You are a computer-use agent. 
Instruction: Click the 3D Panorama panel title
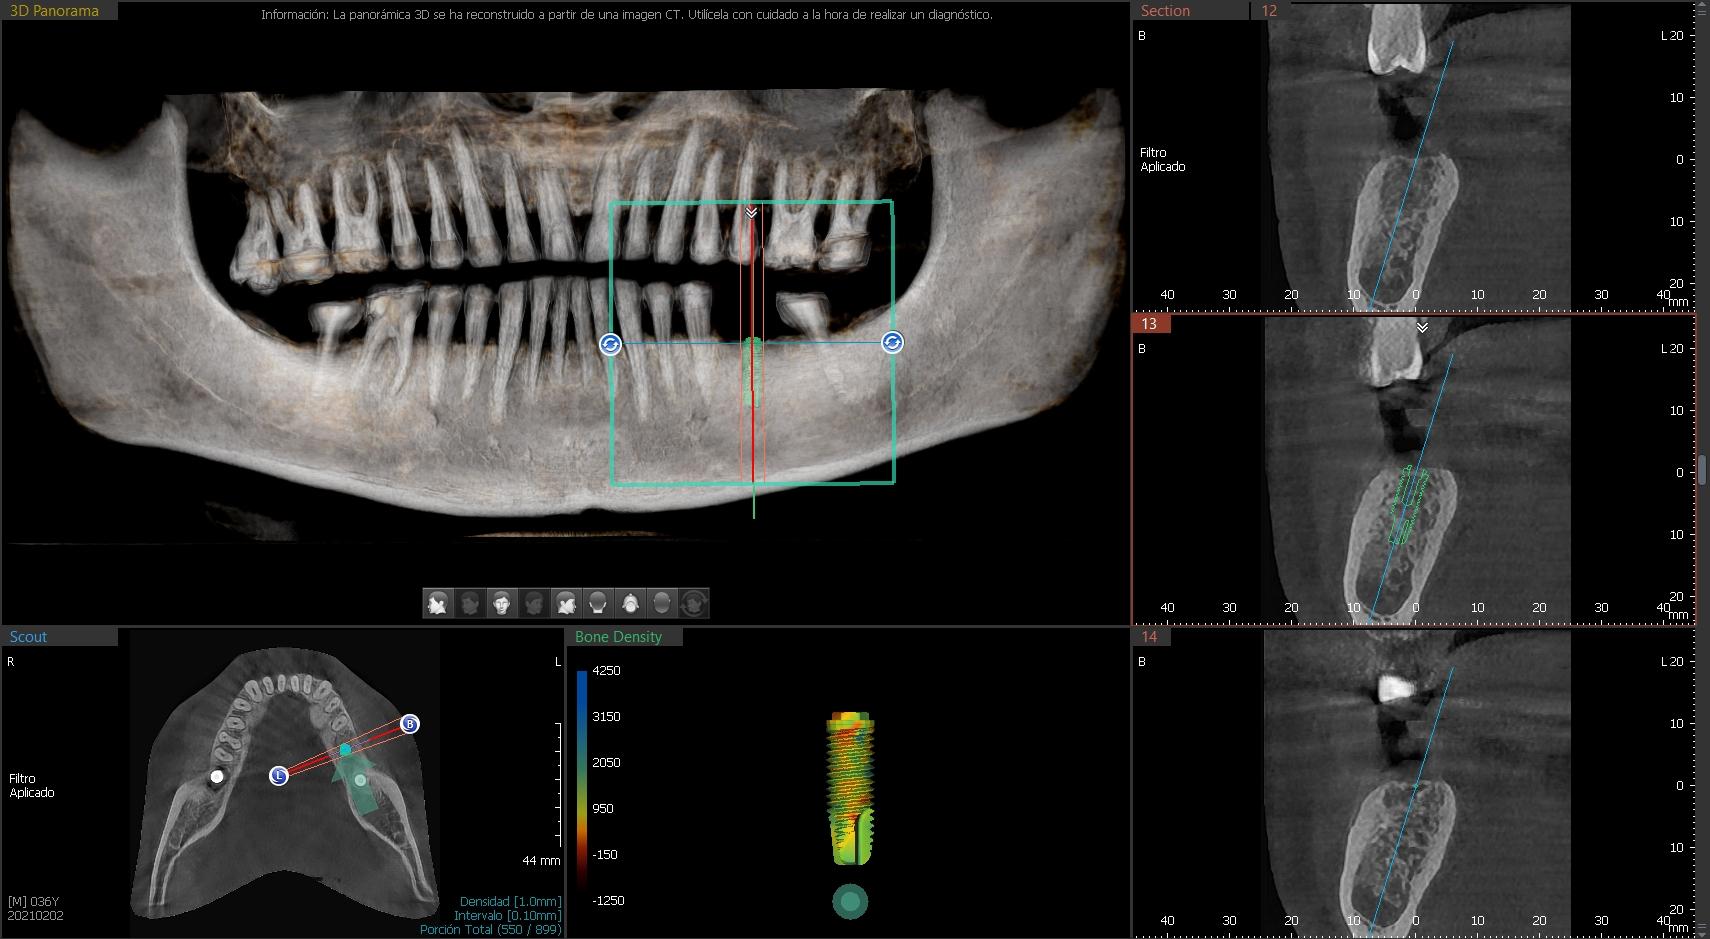tap(54, 11)
